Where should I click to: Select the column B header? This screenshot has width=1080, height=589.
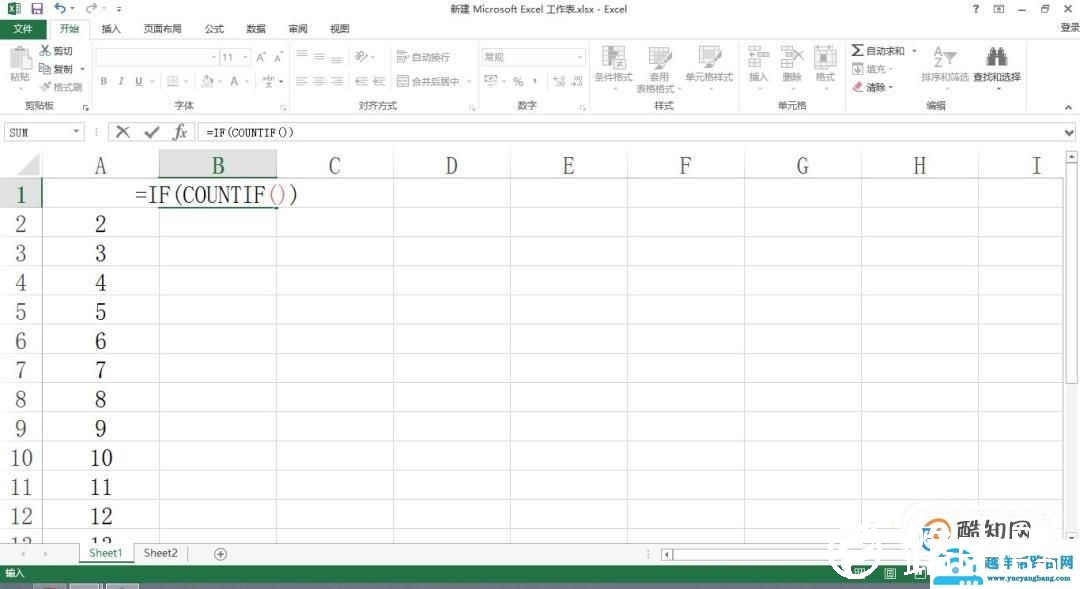217,164
